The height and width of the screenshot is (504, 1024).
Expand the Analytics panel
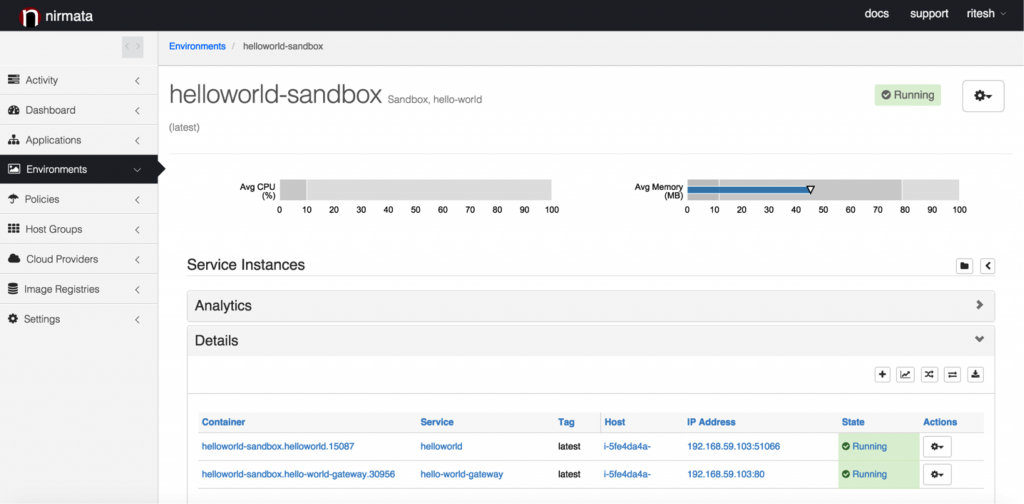coord(590,306)
